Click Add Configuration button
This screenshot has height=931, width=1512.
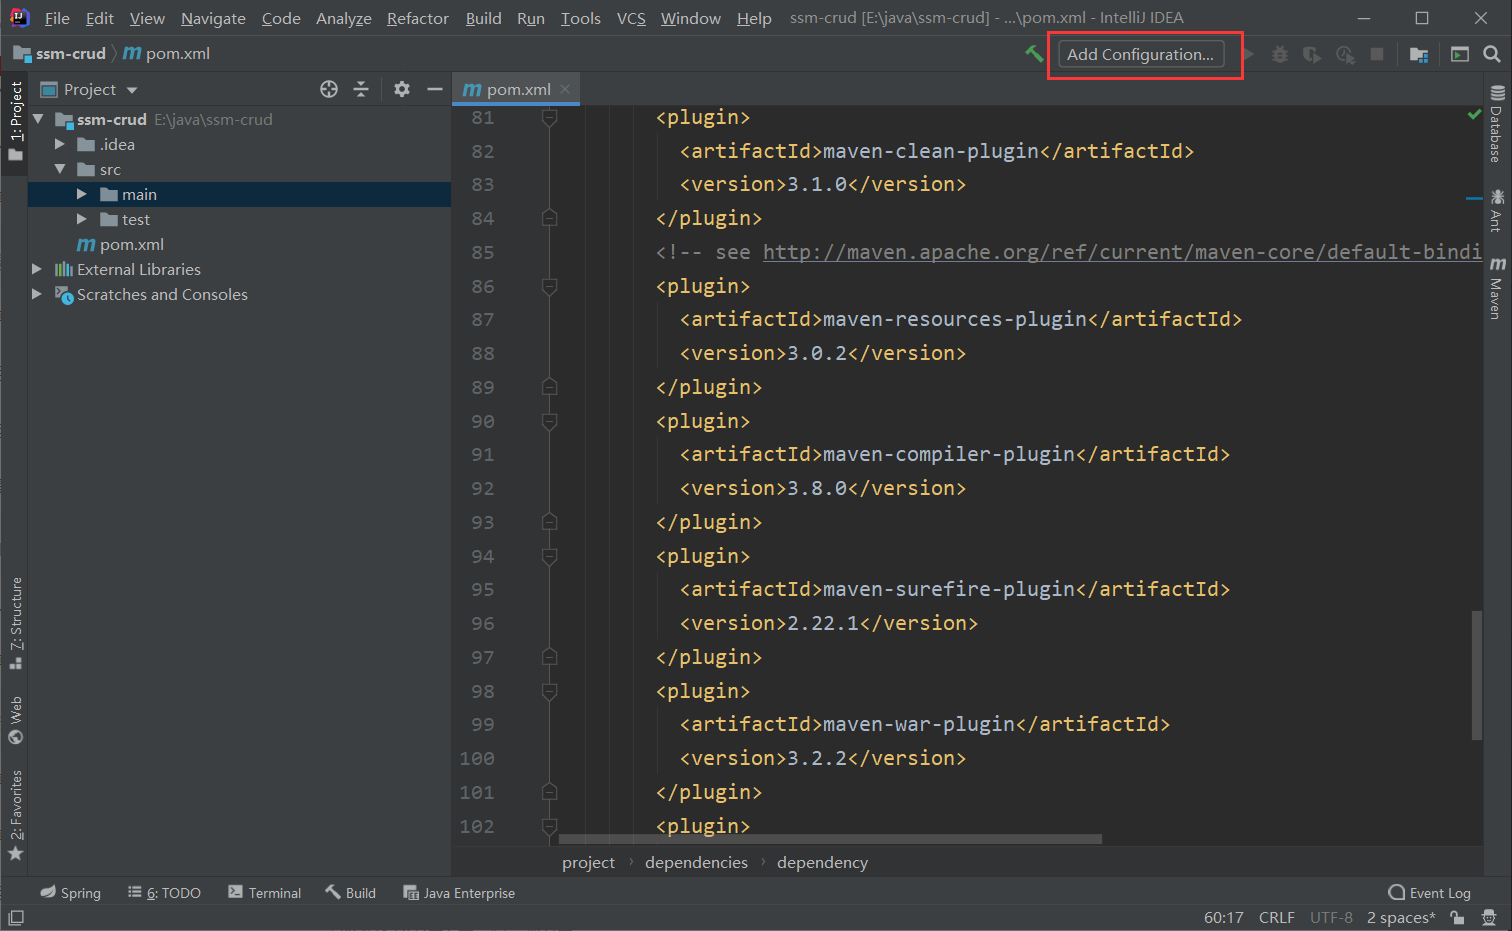pyautogui.click(x=1141, y=54)
